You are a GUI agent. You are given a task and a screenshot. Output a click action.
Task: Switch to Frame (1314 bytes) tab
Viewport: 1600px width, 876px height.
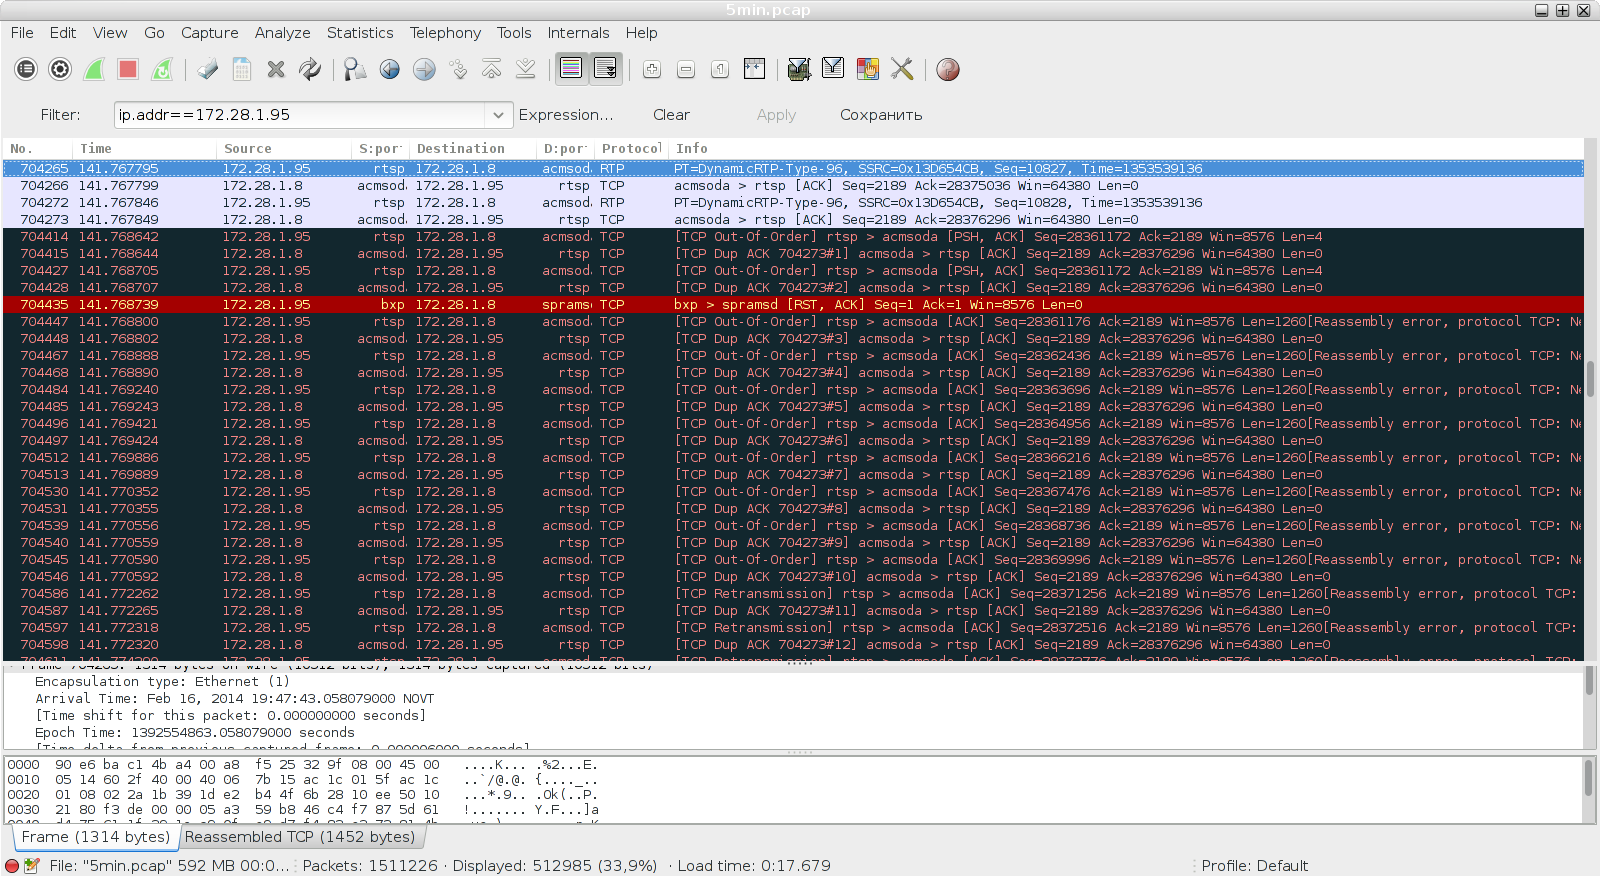(96, 837)
